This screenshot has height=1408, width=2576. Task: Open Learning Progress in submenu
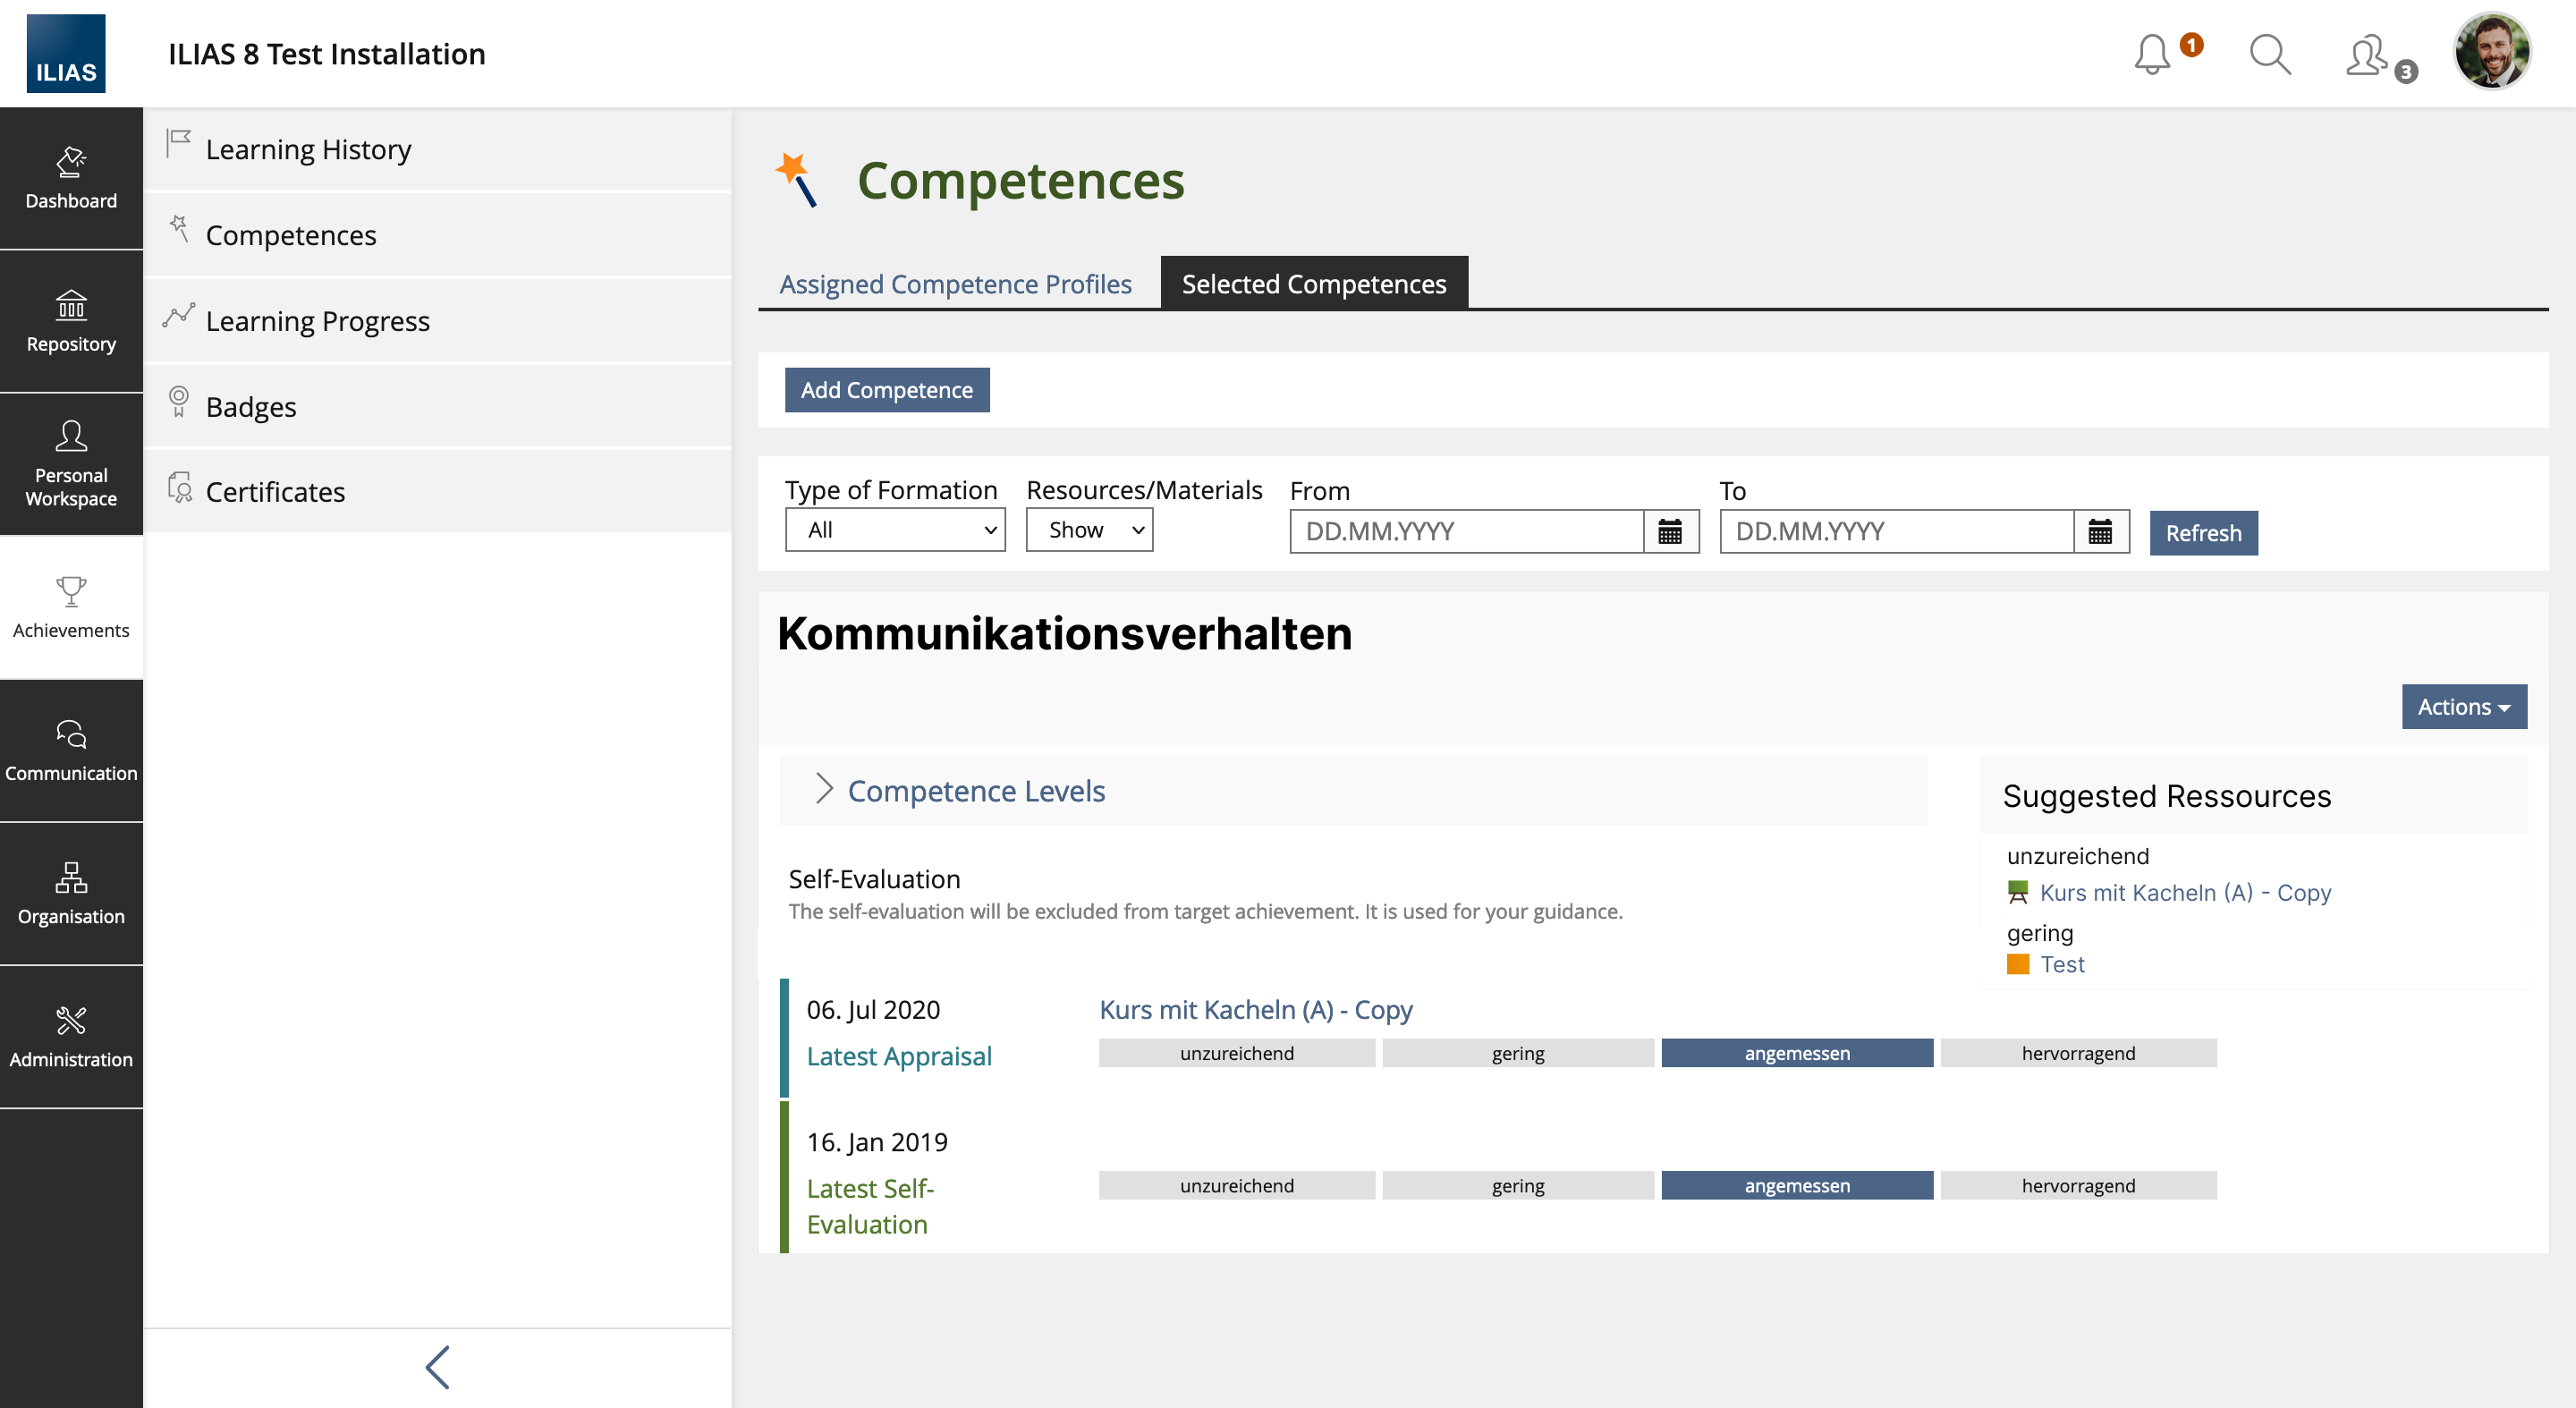(x=317, y=320)
